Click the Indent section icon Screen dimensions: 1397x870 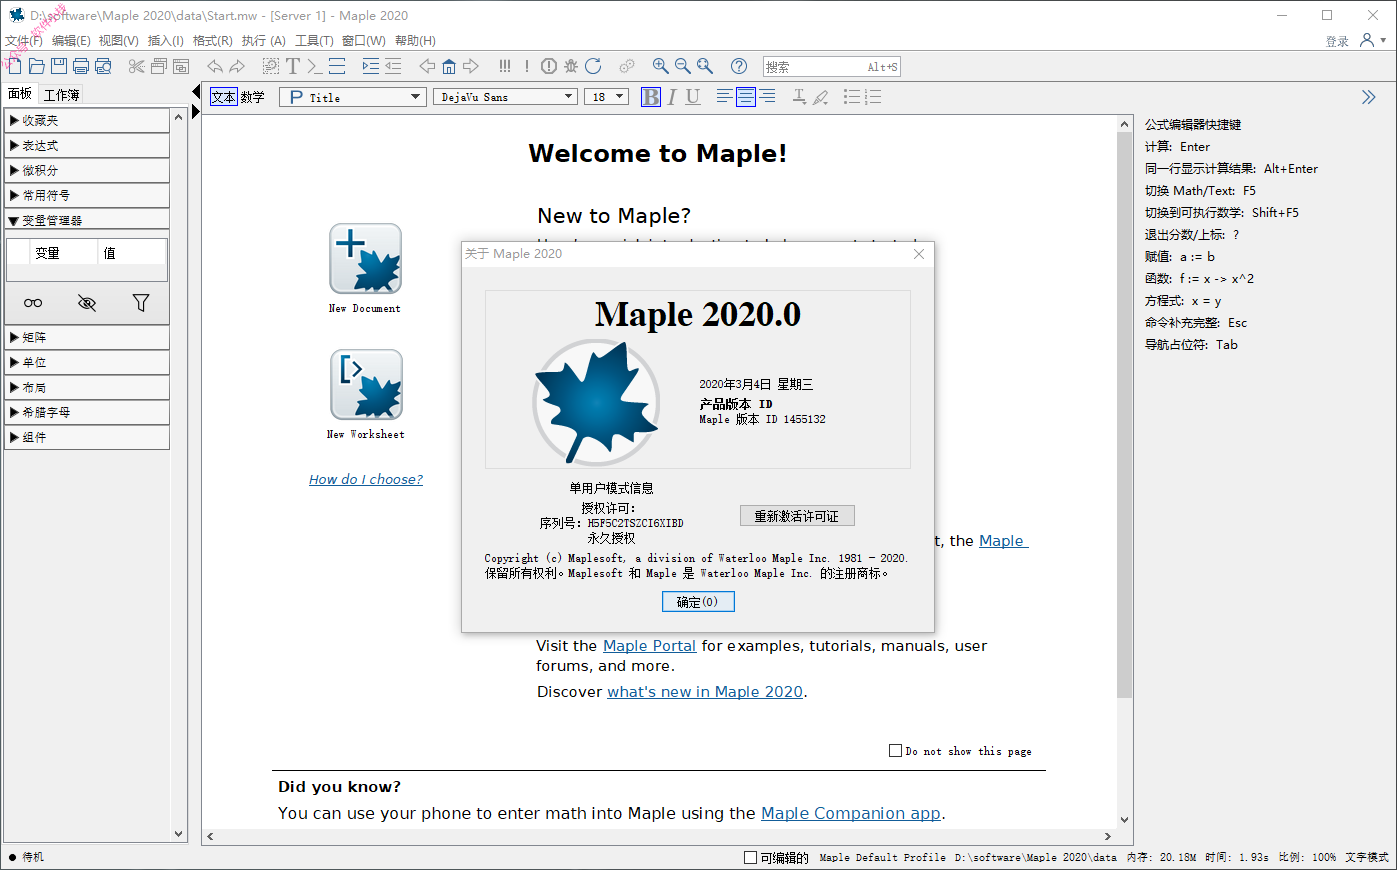pyautogui.click(x=371, y=66)
